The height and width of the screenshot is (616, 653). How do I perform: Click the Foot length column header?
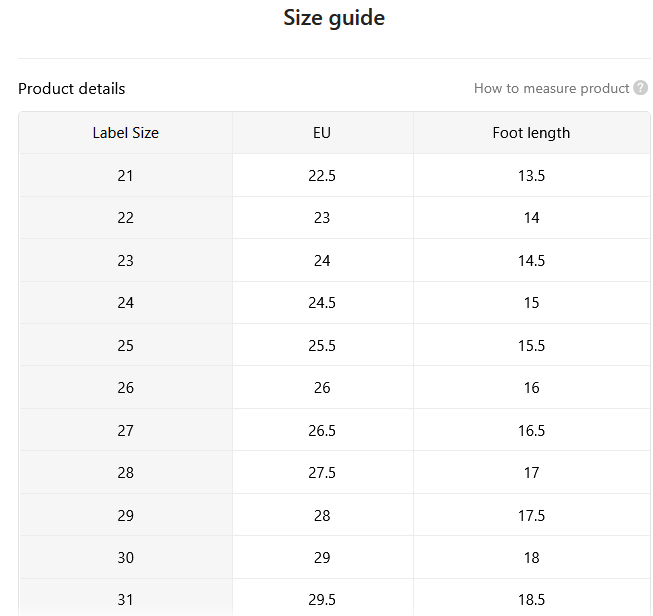tap(531, 133)
